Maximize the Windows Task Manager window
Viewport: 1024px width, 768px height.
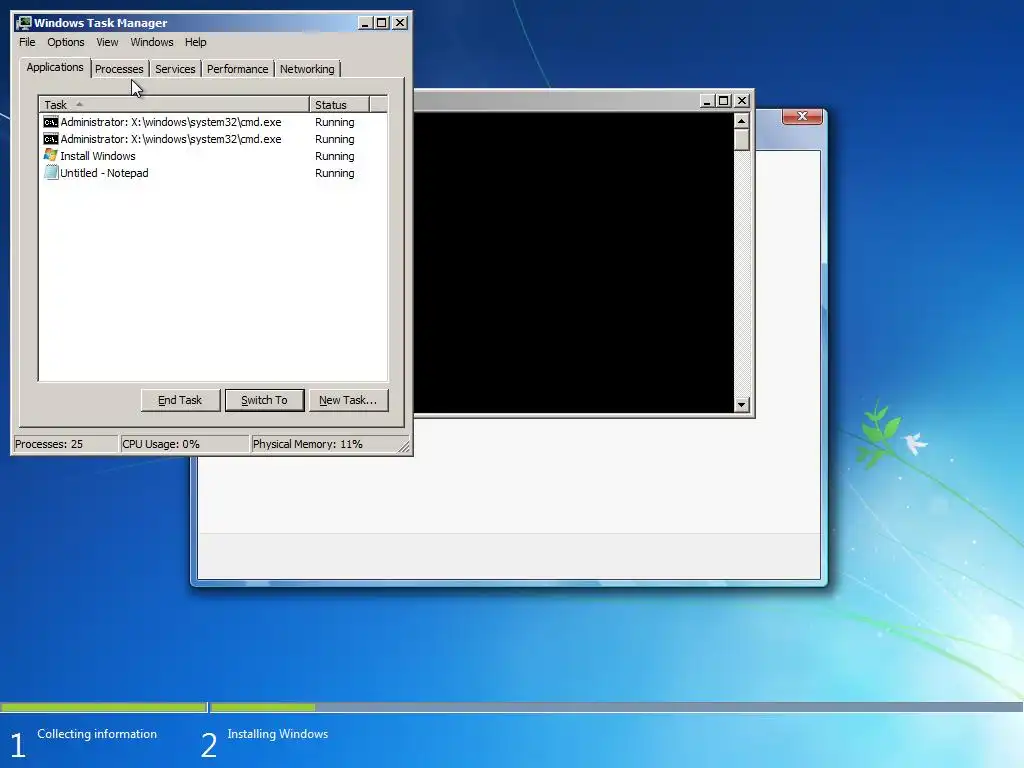tap(382, 23)
